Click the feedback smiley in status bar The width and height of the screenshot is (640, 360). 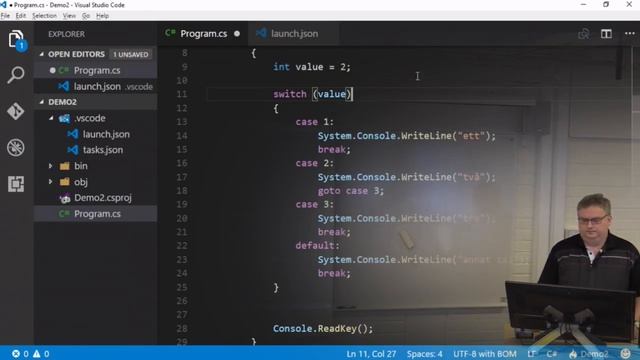tap(625, 353)
